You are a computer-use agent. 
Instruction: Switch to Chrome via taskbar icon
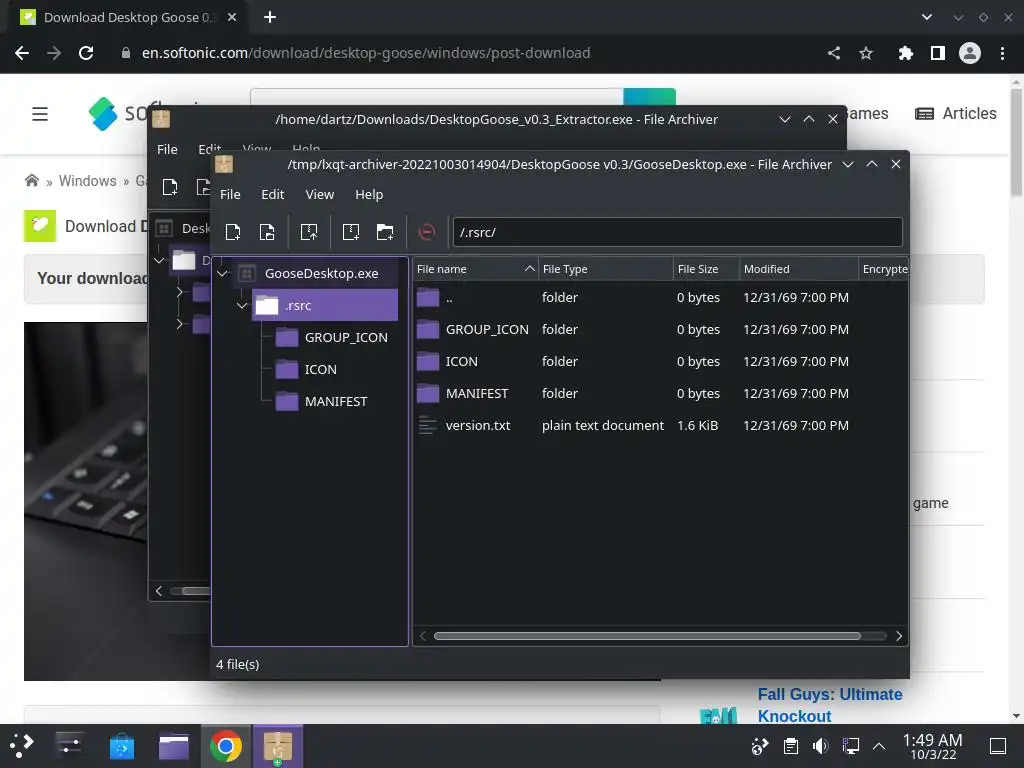pos(226,746)
